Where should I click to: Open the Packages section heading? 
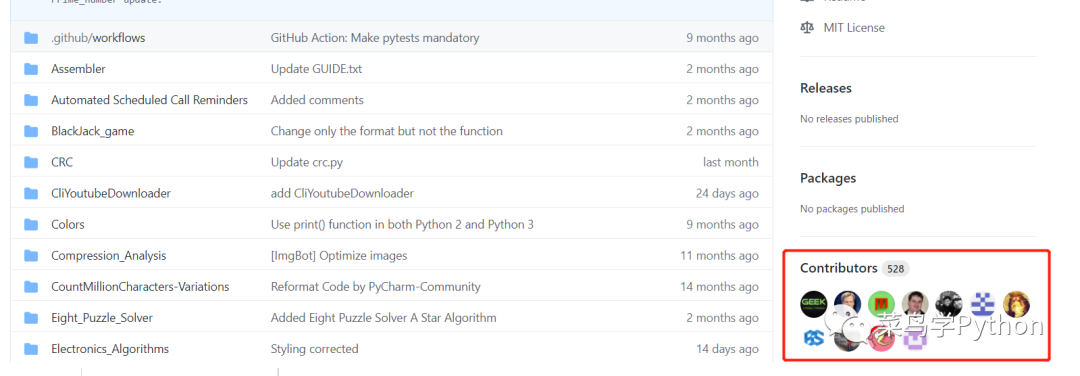828,178
